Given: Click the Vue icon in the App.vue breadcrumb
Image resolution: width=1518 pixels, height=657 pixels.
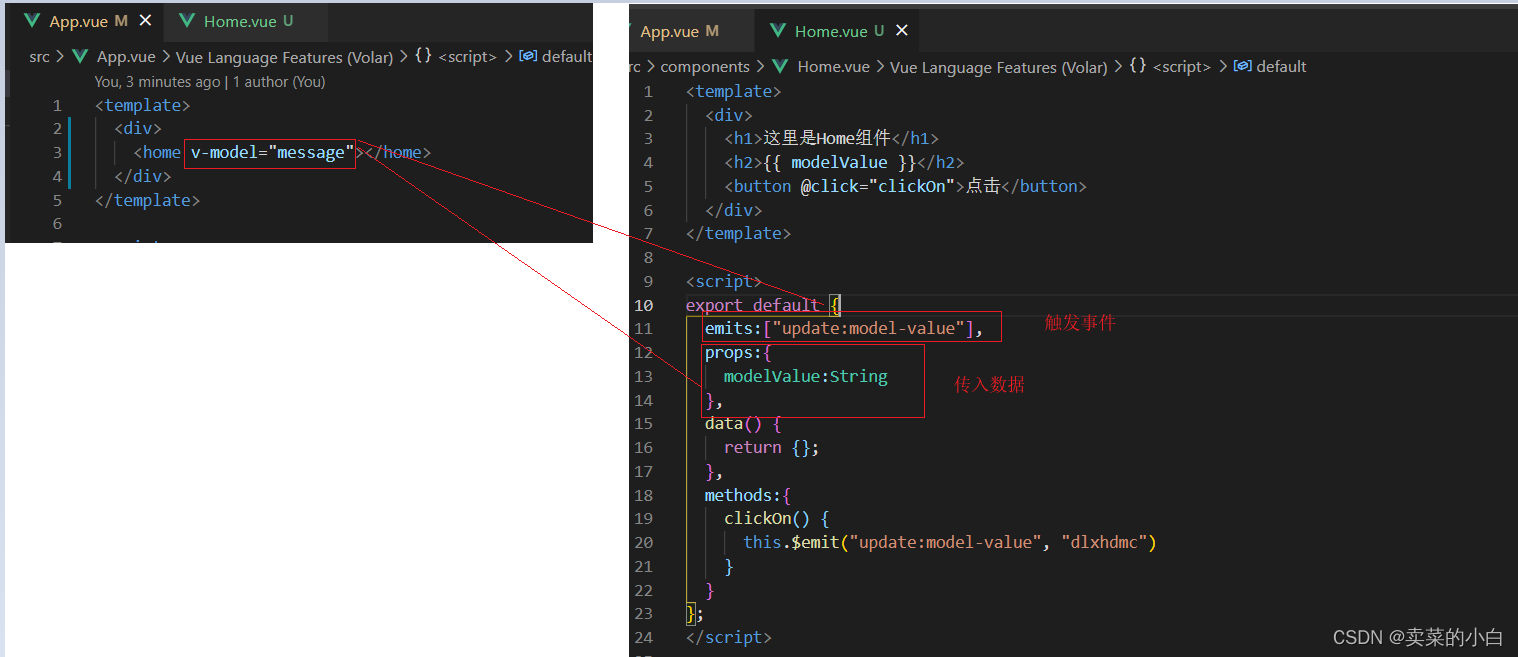Looking at the screenshot, I should [79, 56].
